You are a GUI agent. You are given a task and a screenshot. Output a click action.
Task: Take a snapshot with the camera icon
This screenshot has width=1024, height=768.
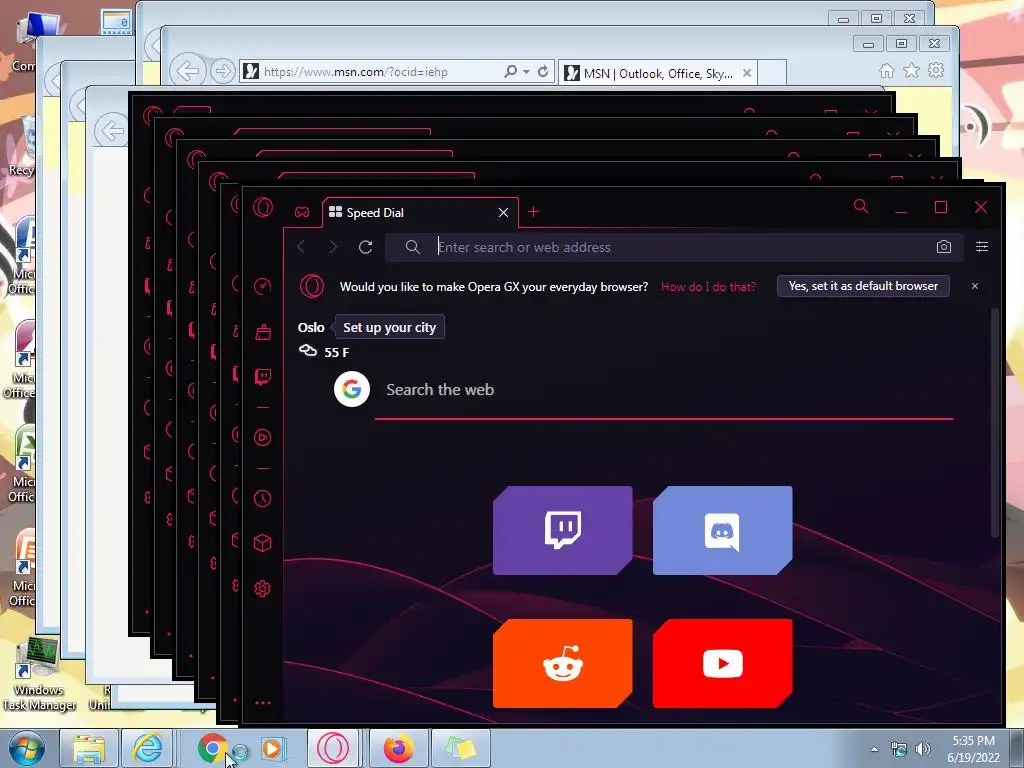point(944,247)
